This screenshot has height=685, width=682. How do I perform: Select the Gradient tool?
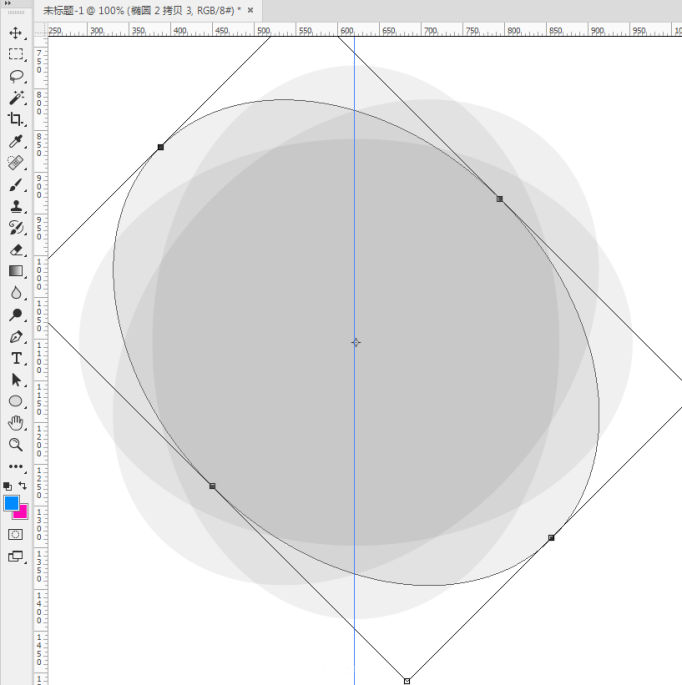tap(16, 271)
